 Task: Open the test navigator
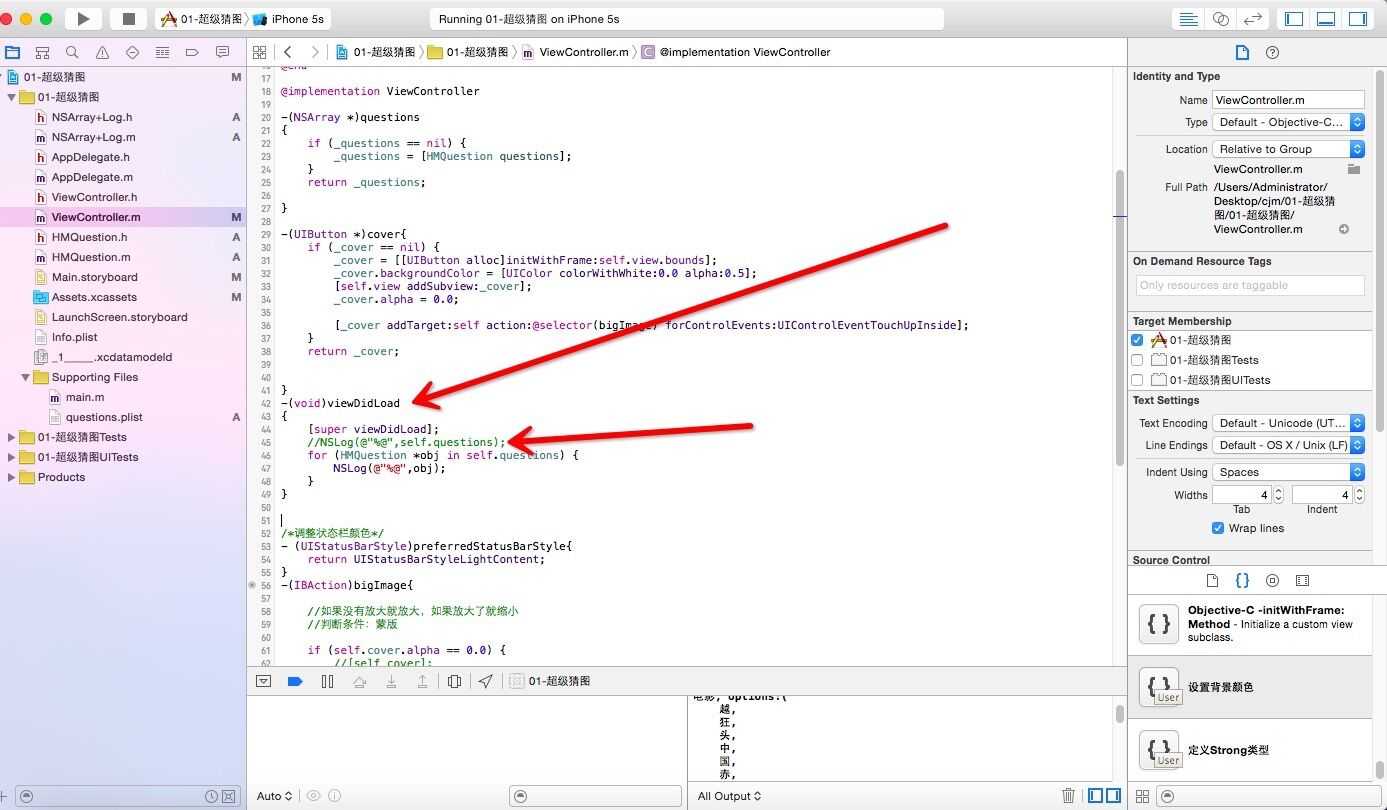click(x=132, y=52)
